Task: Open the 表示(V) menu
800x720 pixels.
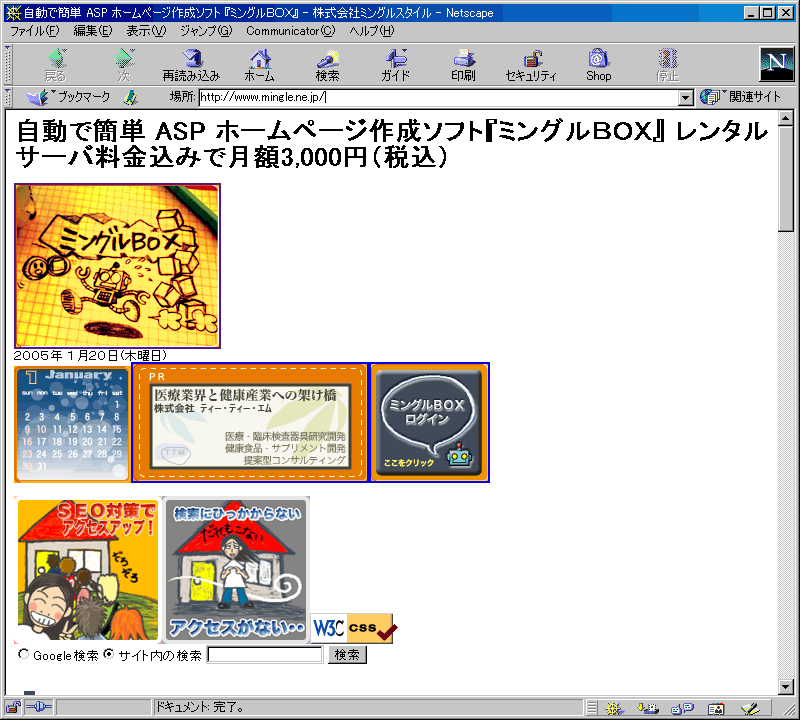Action: click(146, 31)
